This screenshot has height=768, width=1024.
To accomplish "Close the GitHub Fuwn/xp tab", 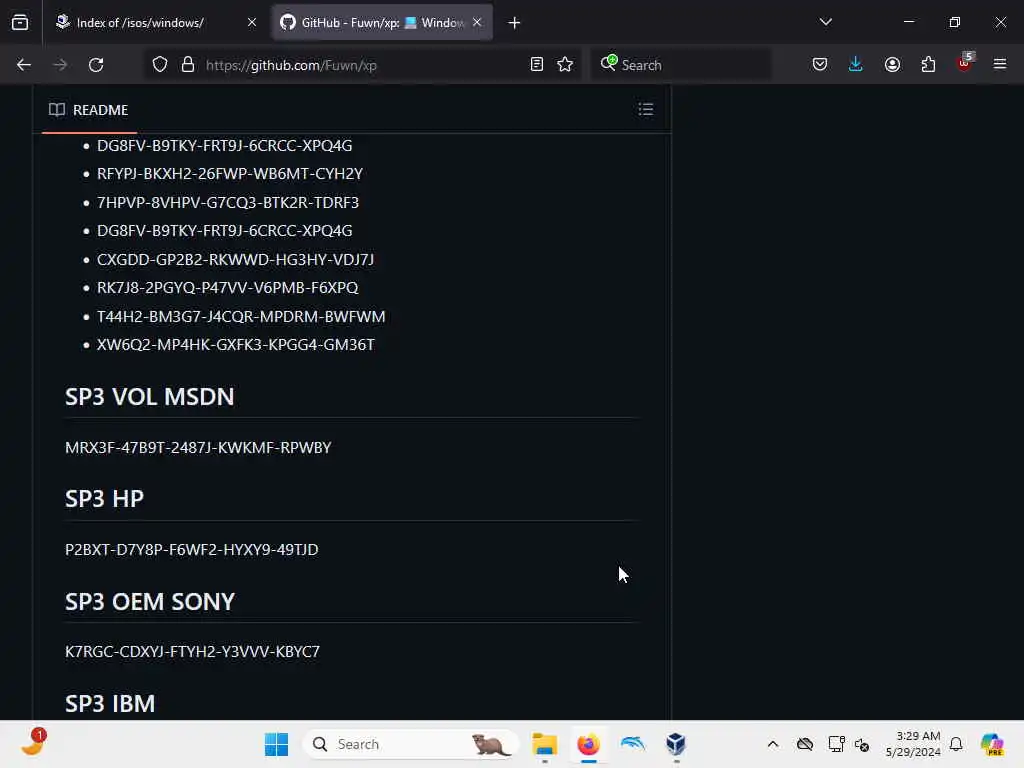I will [477, 23].
